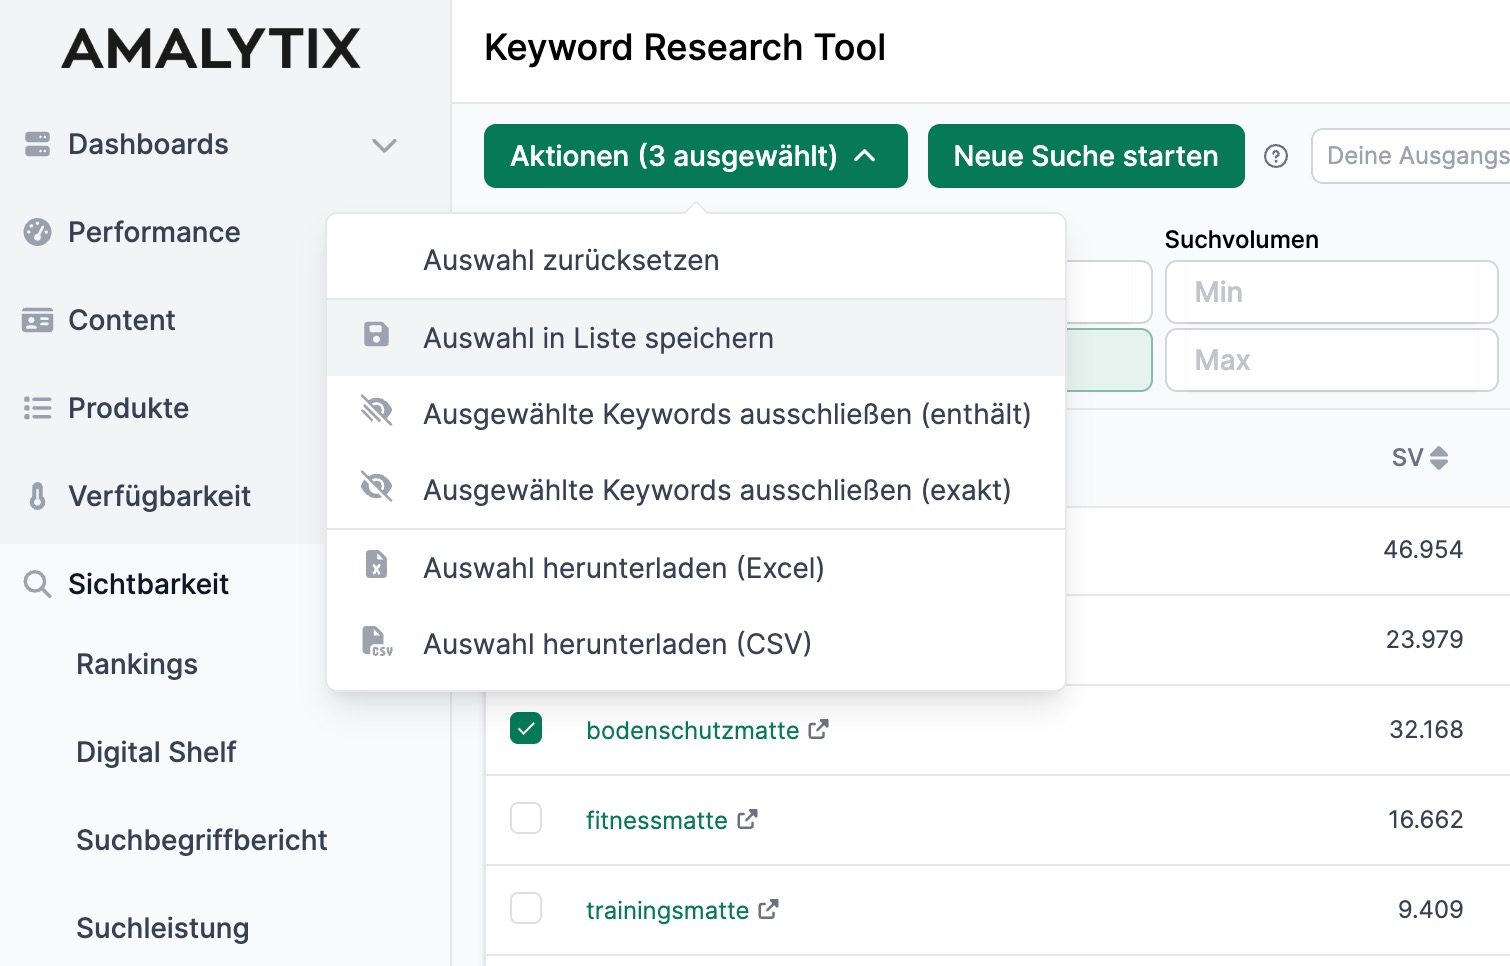
Task: Expand the Dashboards chevron
Action: pyautogui.click(x=384, y=145)
